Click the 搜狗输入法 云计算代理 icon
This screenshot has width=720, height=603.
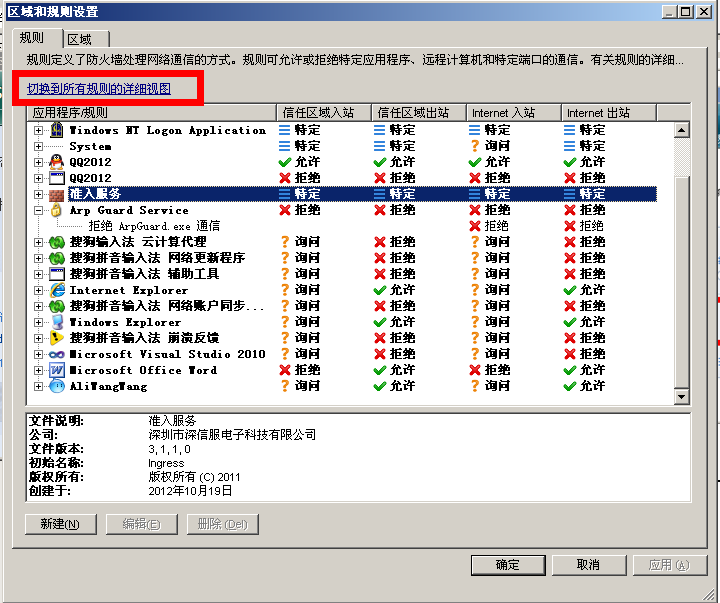click(56, 242)
